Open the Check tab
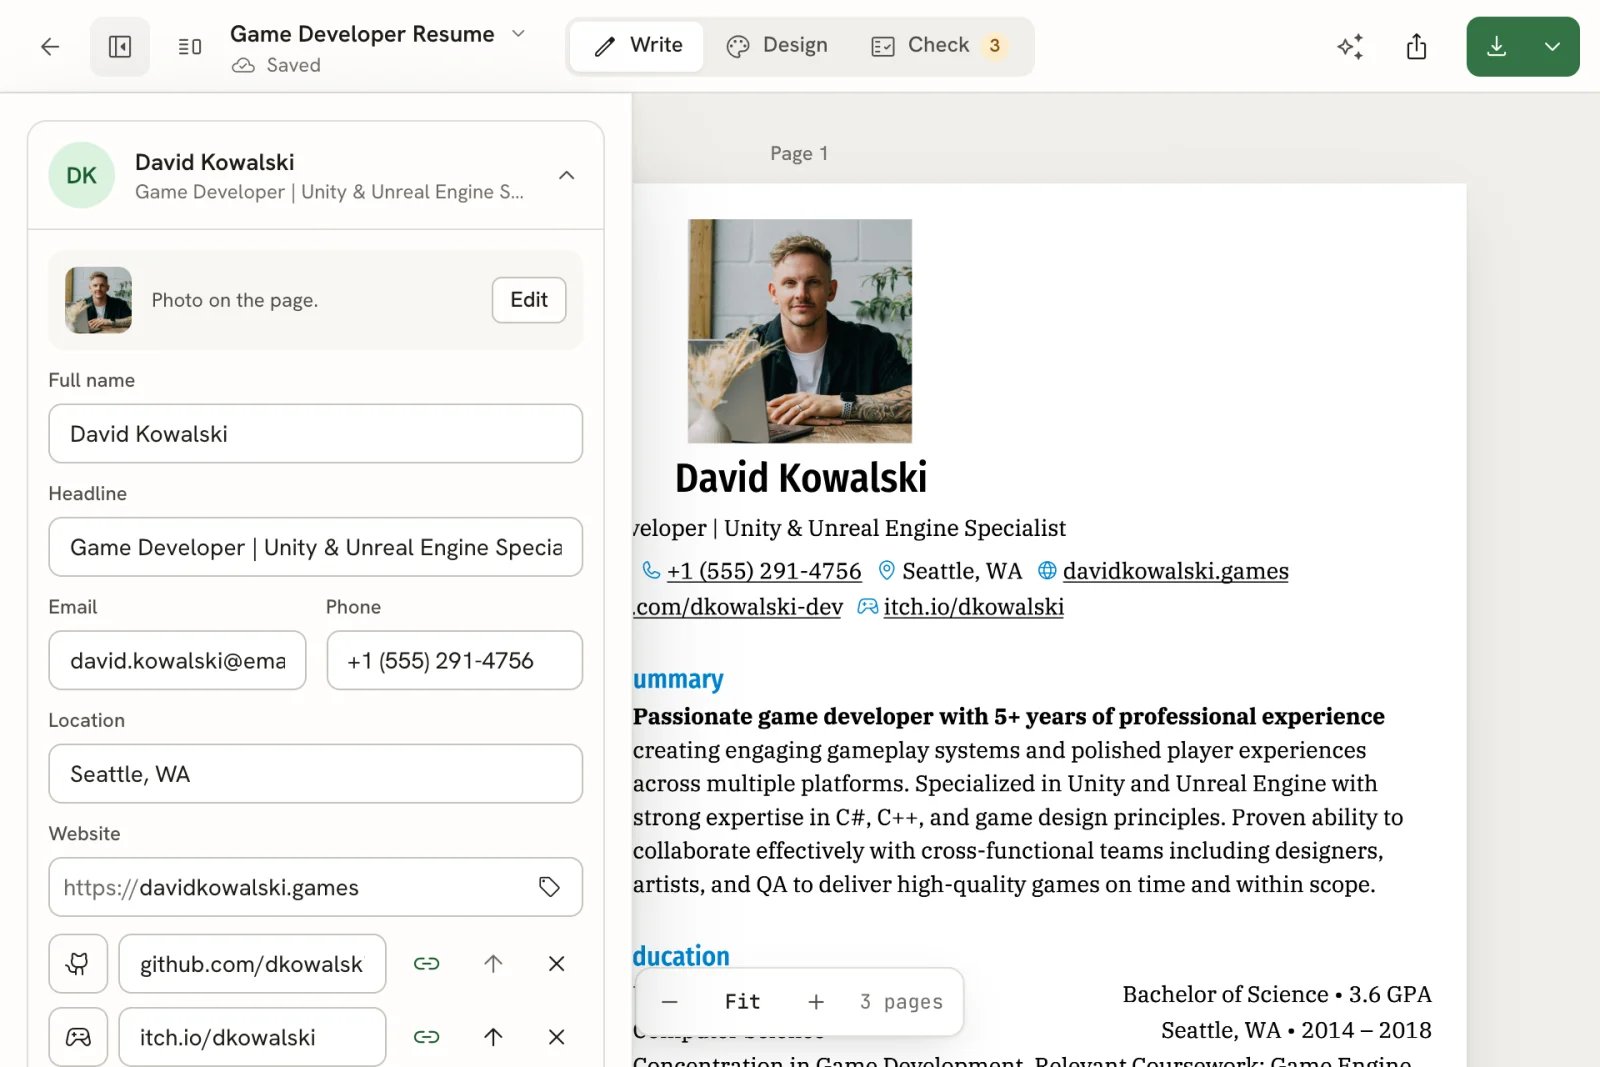 pos(938,46)
